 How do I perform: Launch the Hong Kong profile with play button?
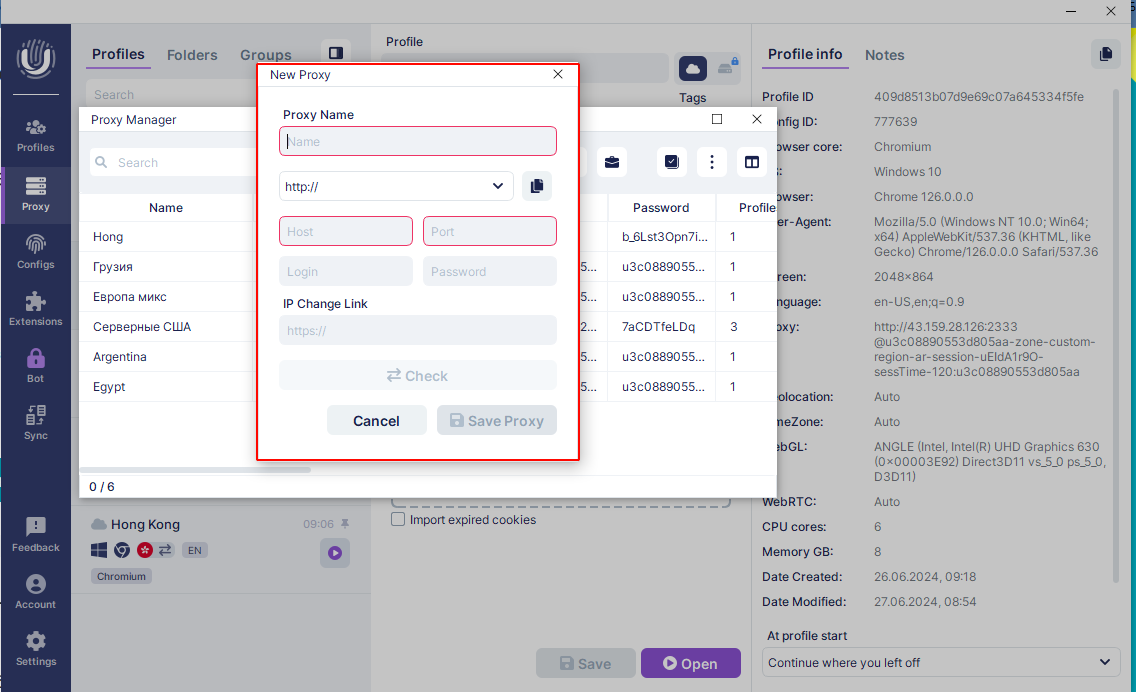coord(335,552)
